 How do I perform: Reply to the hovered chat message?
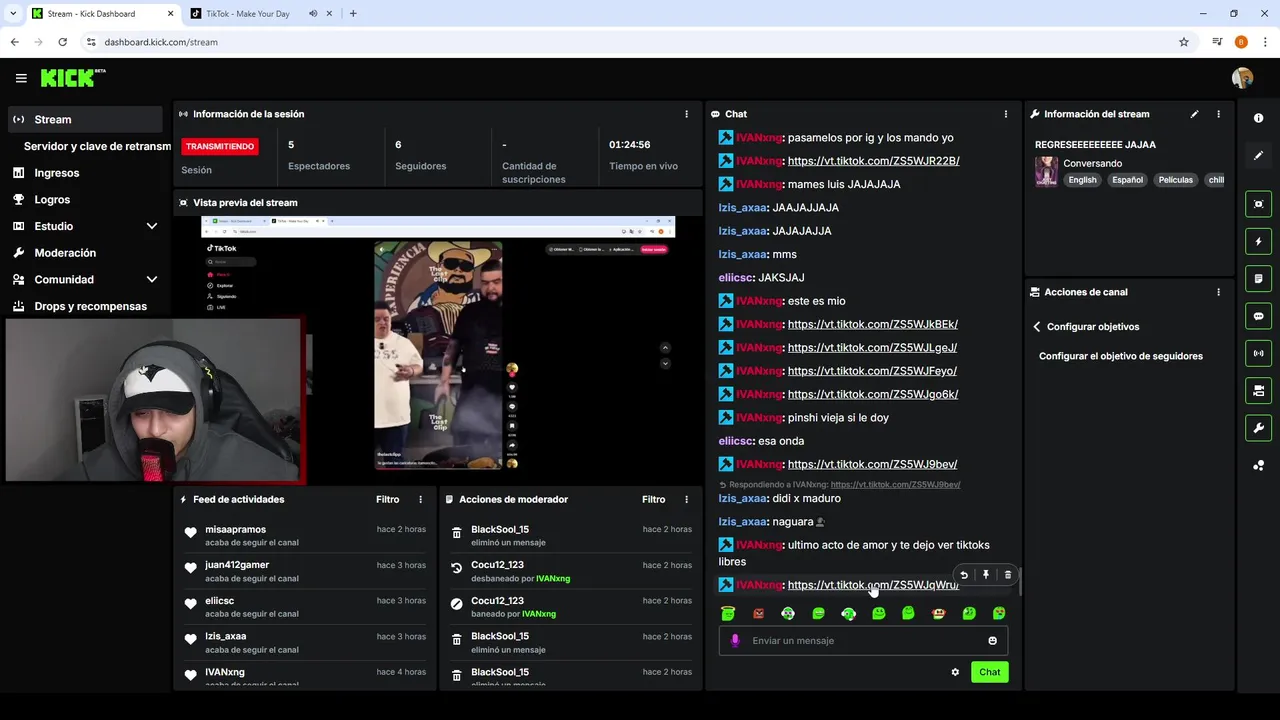click(x=964, y=575)
